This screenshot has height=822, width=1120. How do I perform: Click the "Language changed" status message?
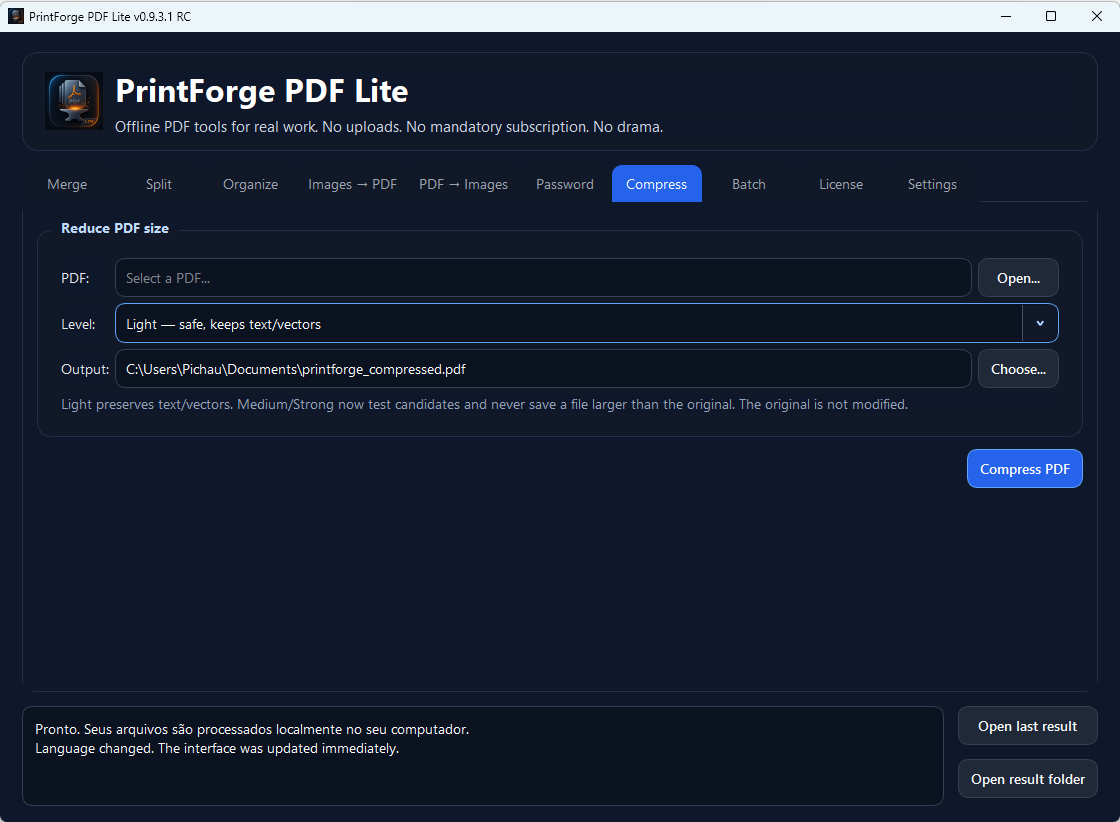point(217,748)
